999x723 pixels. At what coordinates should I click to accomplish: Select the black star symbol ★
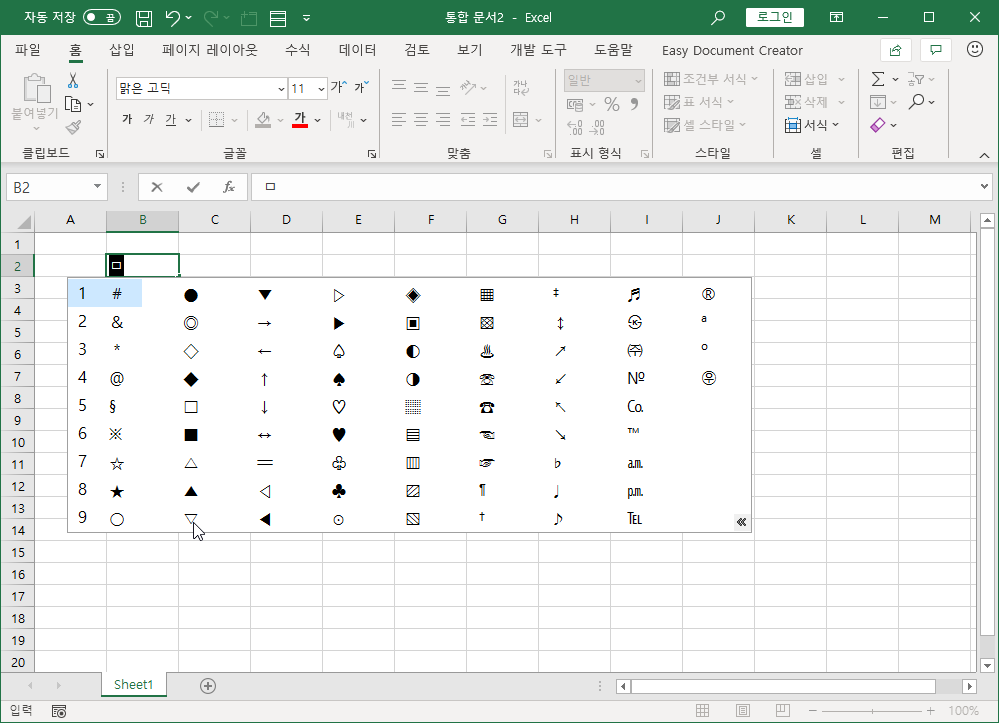pyautogui.click(x=117, y=491)
